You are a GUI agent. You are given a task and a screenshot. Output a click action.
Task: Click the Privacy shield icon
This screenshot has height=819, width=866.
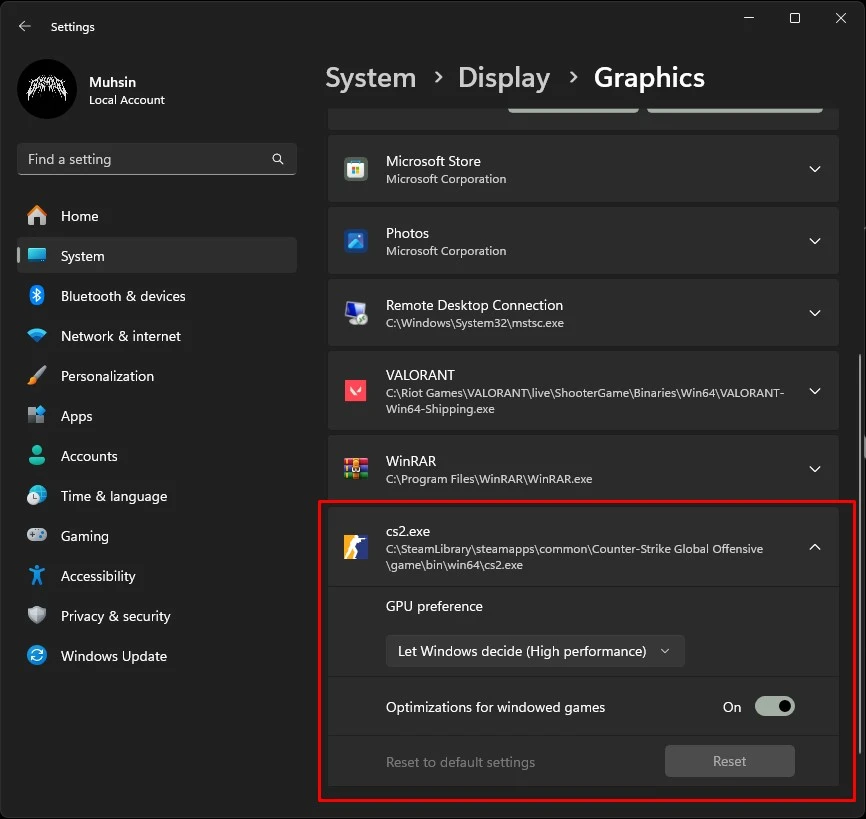[37, 615]
